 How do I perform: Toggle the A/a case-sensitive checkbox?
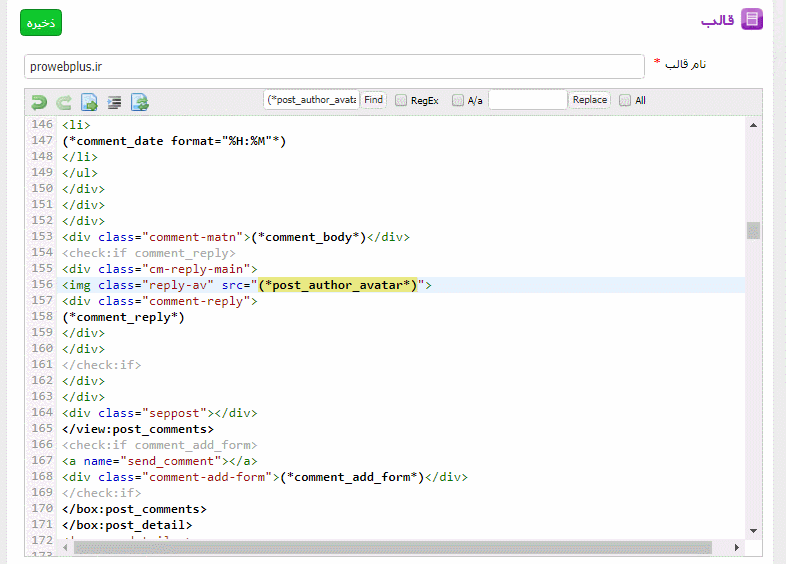pos(458,100)
